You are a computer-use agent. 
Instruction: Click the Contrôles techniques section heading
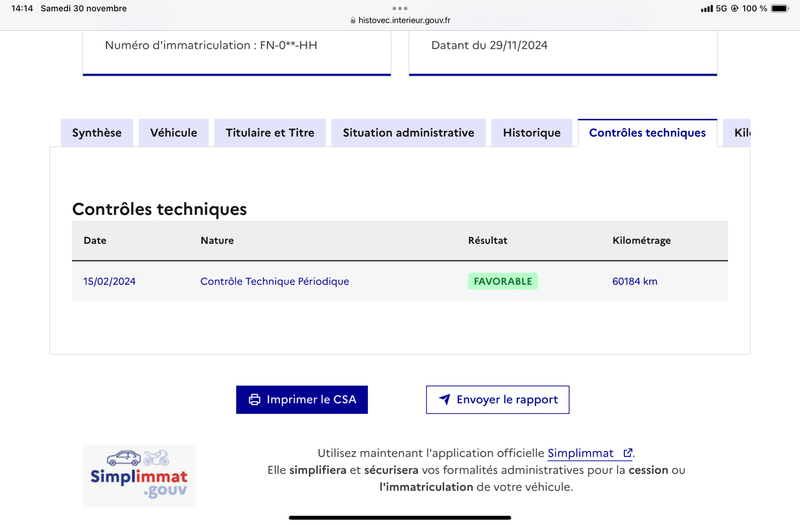pos(159,209)
